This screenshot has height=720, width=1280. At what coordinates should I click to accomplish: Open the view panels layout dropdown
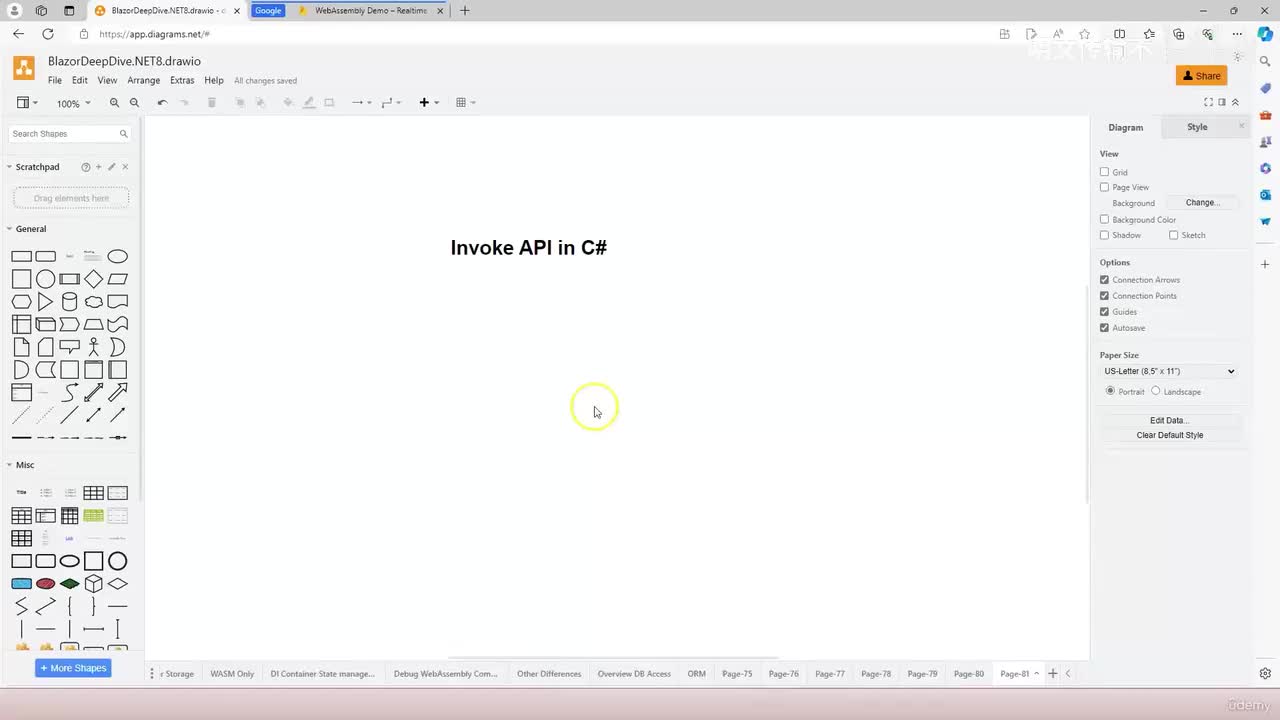[x=27, y=102]
